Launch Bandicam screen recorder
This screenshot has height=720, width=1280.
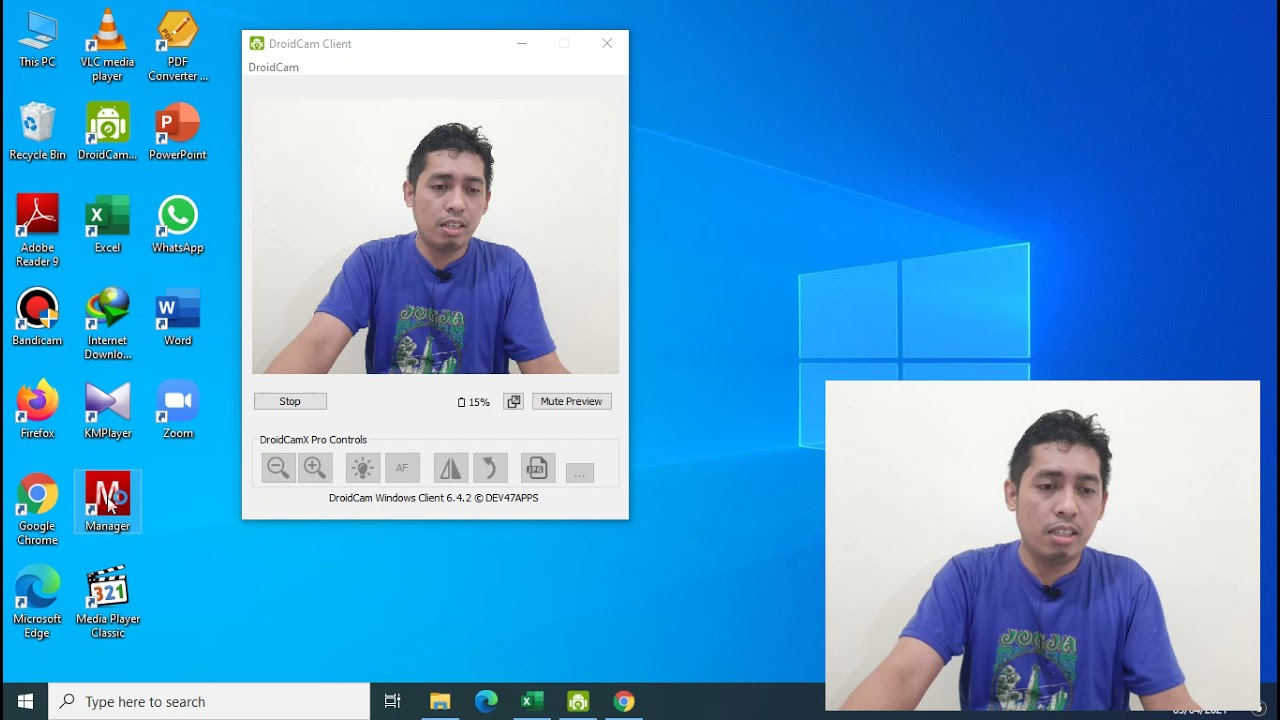[x=37, y=317]
